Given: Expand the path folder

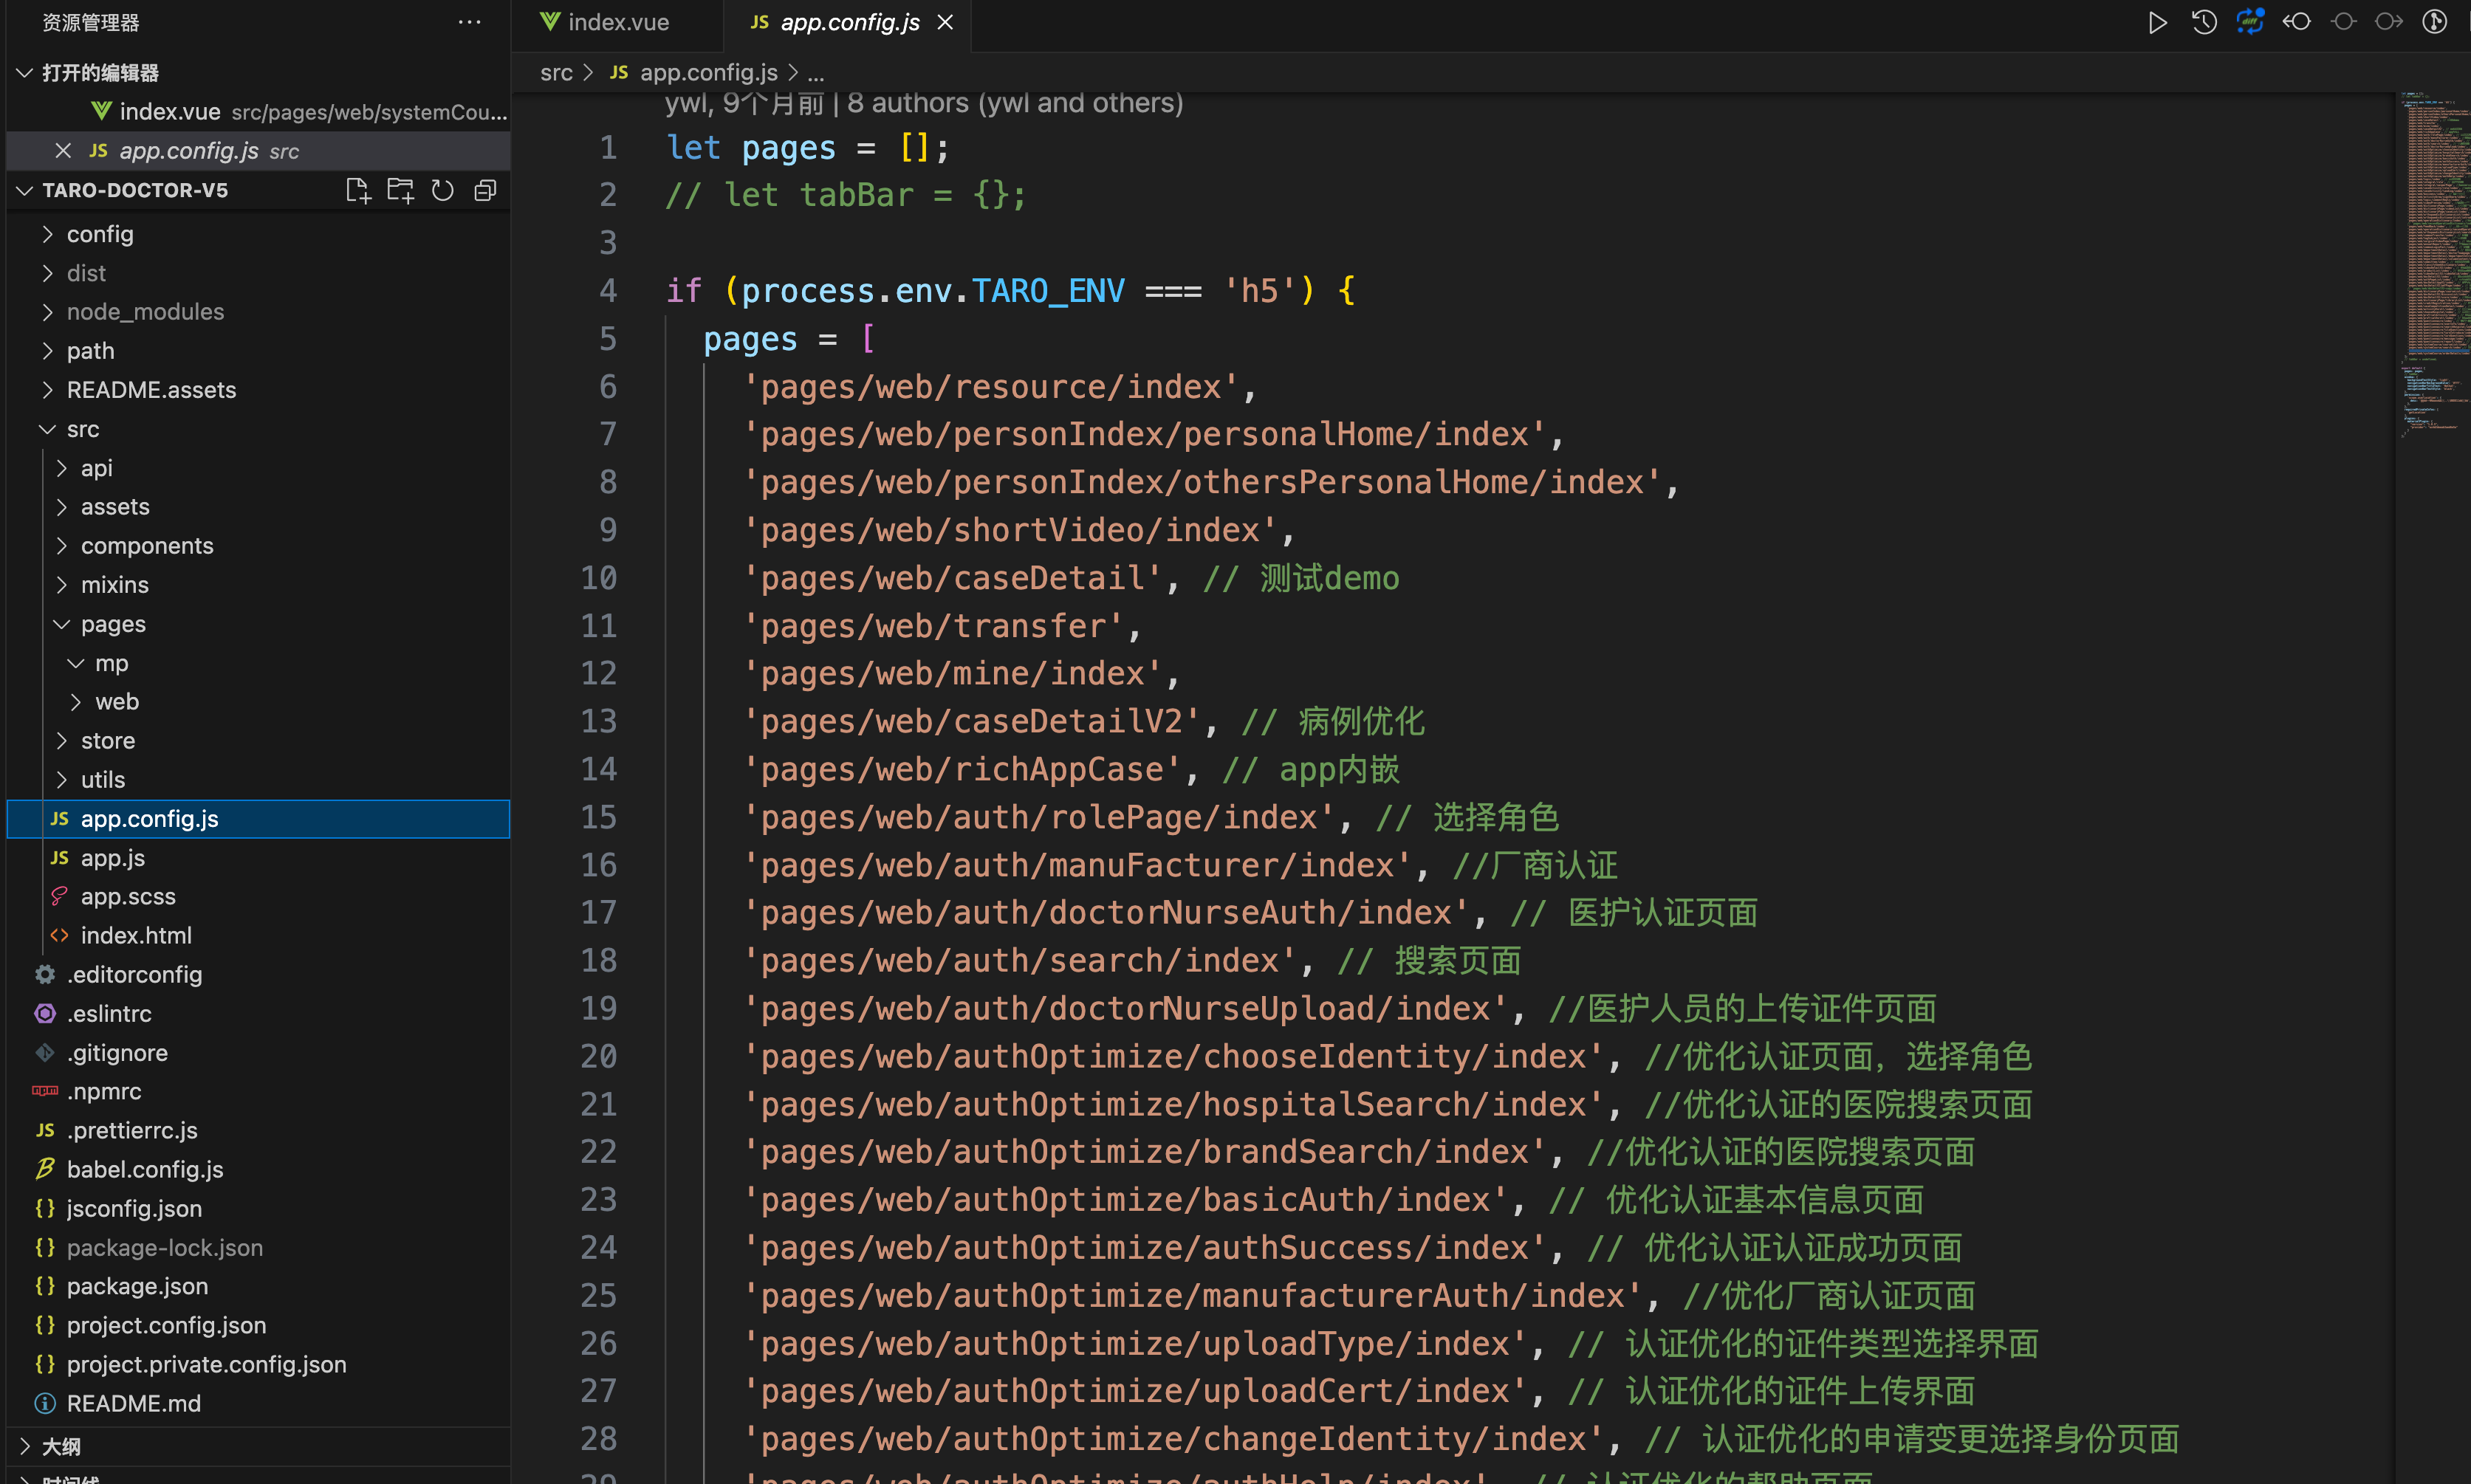Looking at the screenshot, I should [x=258, y=351].
